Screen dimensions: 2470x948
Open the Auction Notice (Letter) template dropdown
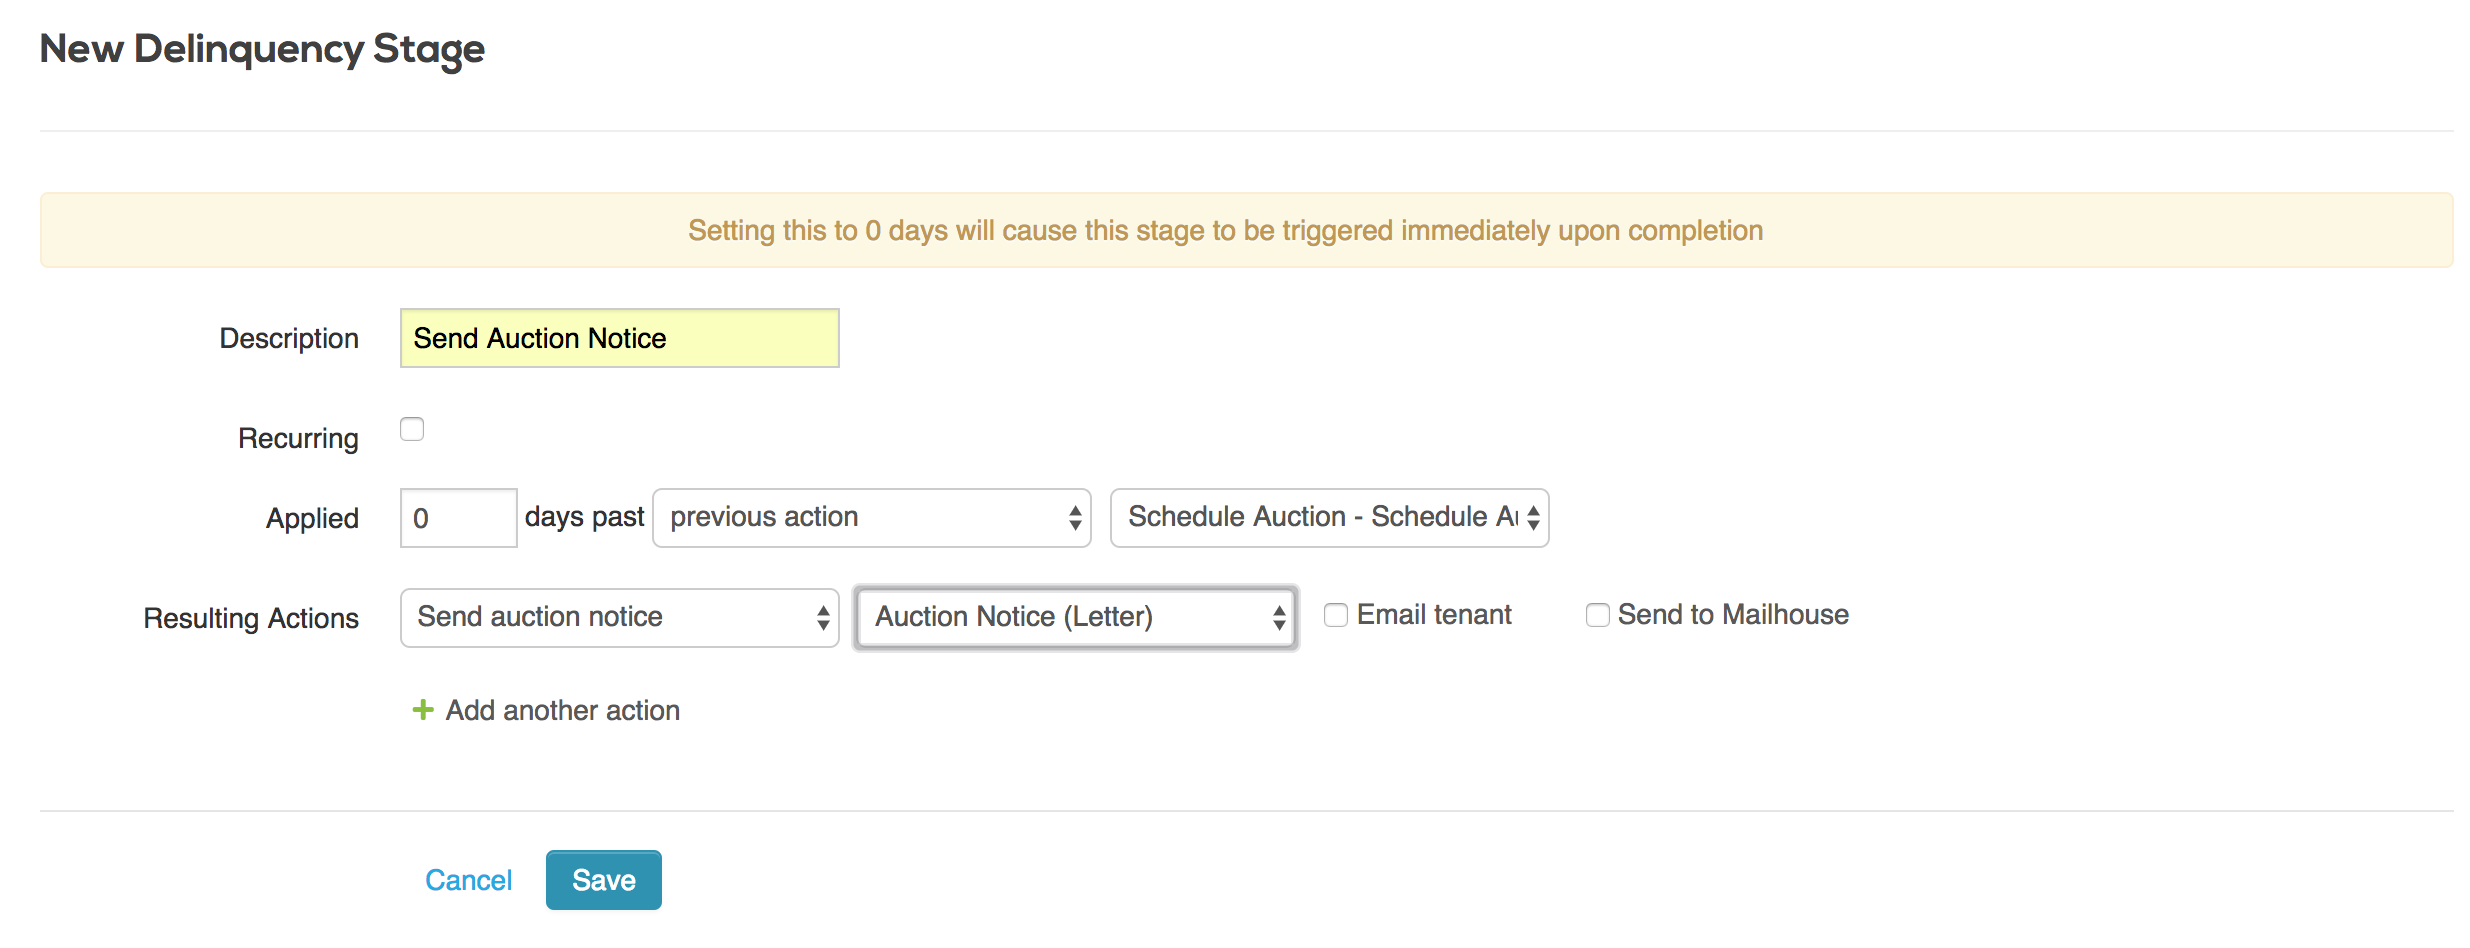click(1076, 618)
